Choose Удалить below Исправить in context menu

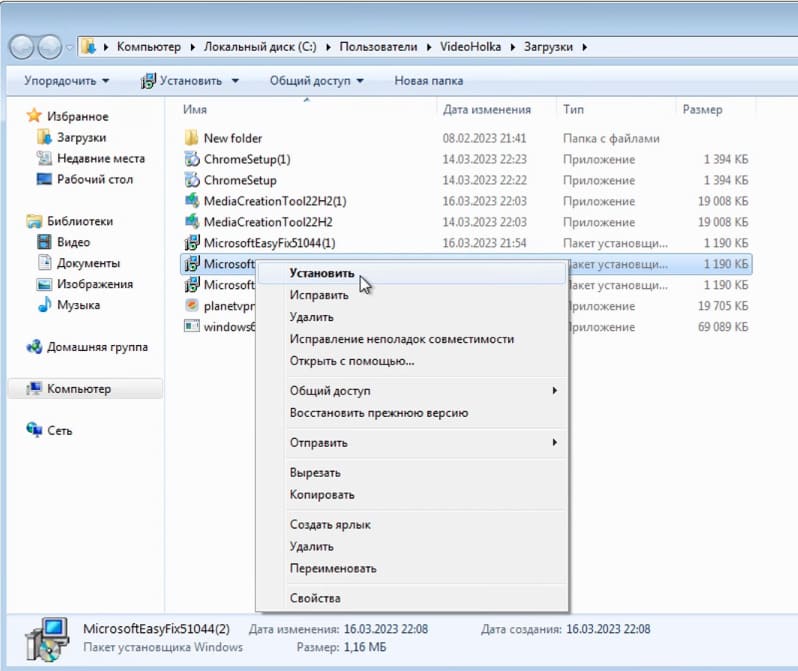[413, 317]
